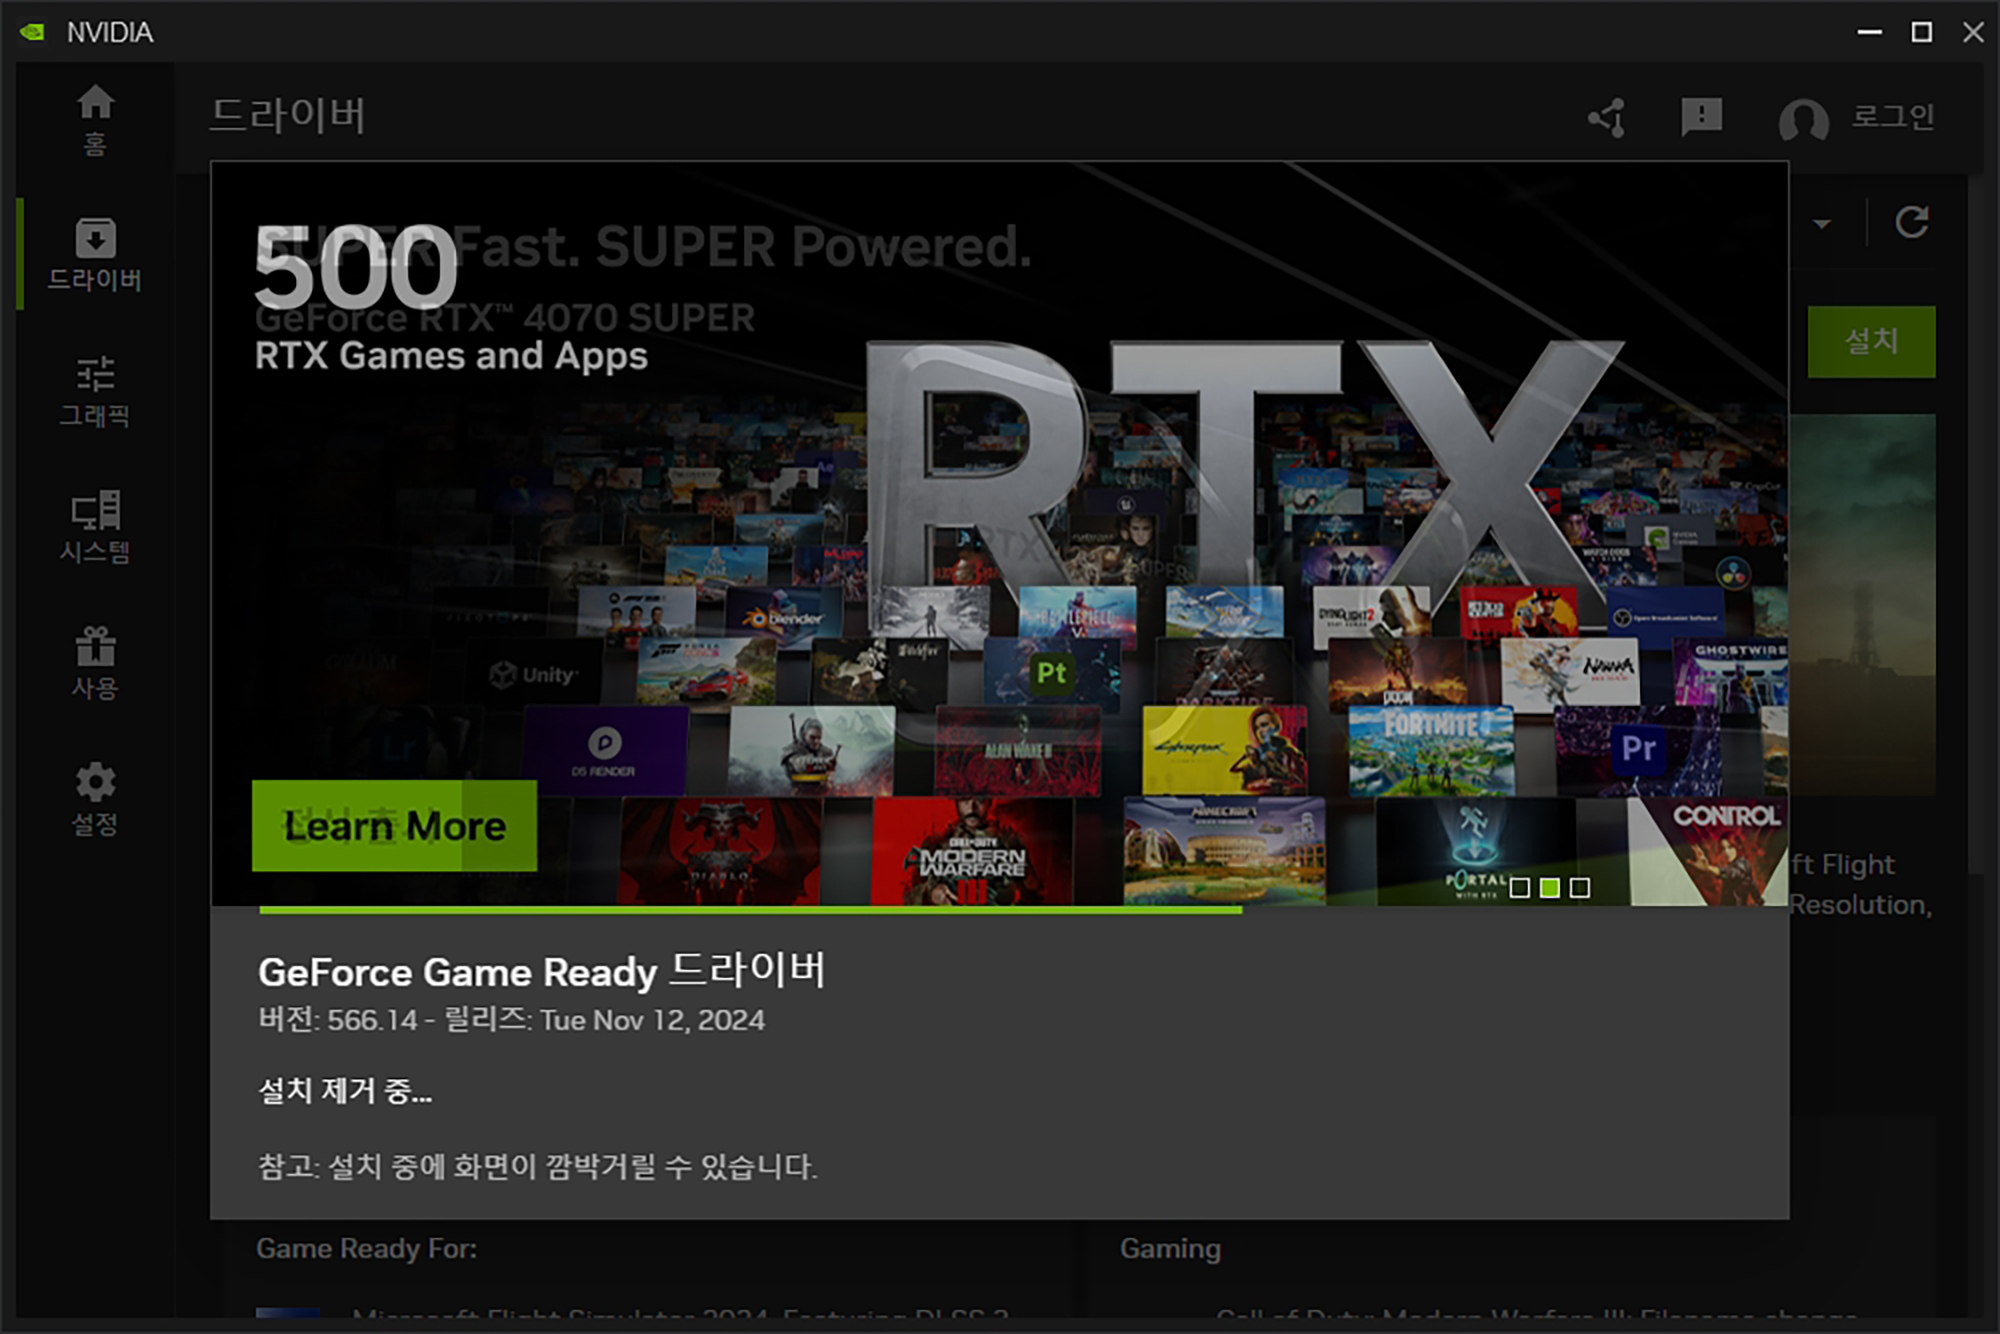The width and height of the screenshot is (2000, 1334).
Task: Open the gift Redeem sidebar icon
Action: (95, 662)
